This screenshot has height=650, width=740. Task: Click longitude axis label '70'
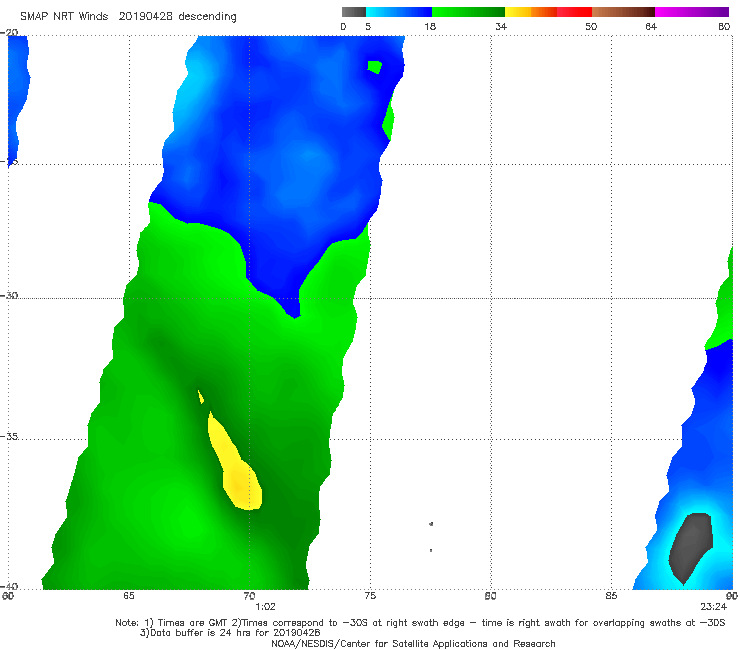(x=249, y=596)
